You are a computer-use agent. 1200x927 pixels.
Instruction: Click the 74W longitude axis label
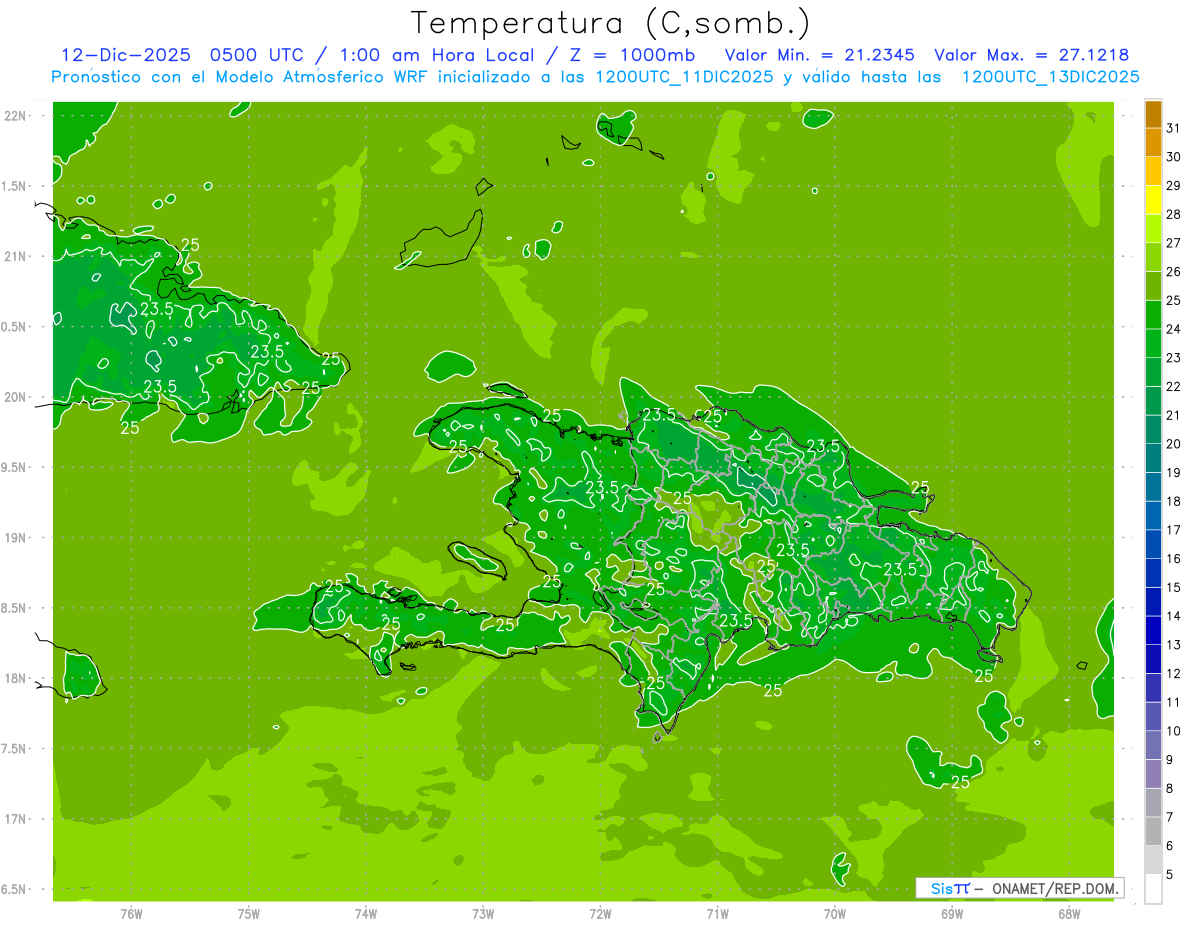365,914
